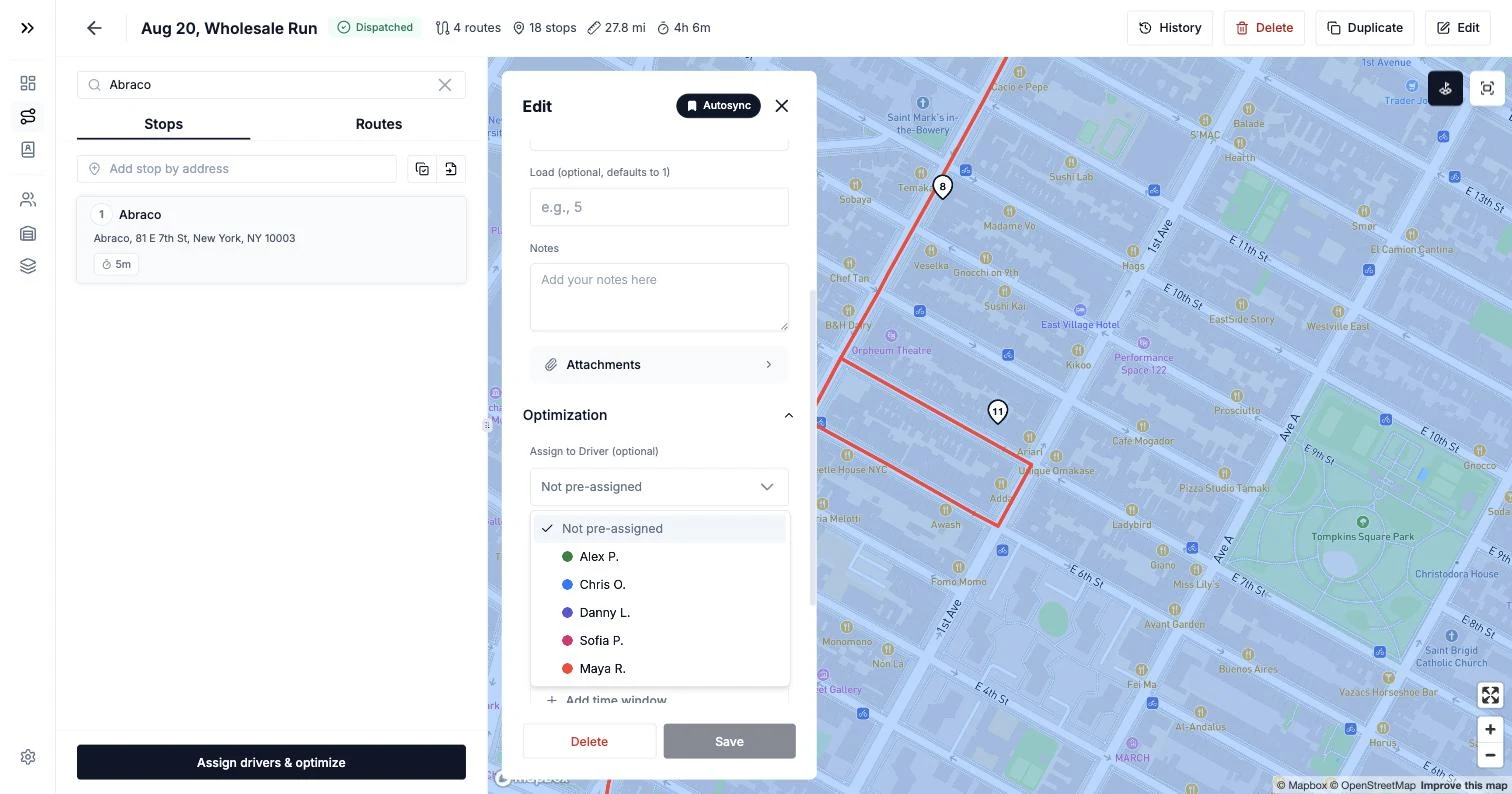This screenshot has width=1512, height=794.
Task: Focus the Abraco search field
Action: [271, 85]
